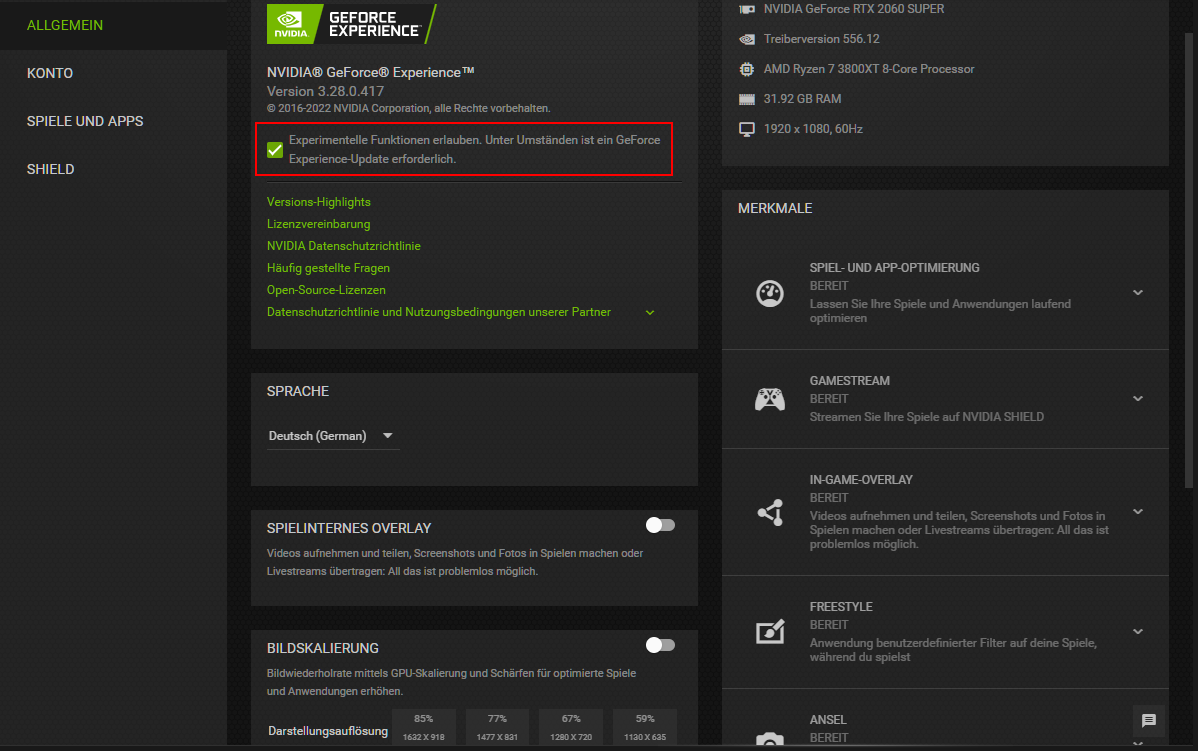Image resolution: width=1198 pixels, height=751 pixels.
Task: Enable the Spielinternes Overlay toggle
Action: pos(660,525)
